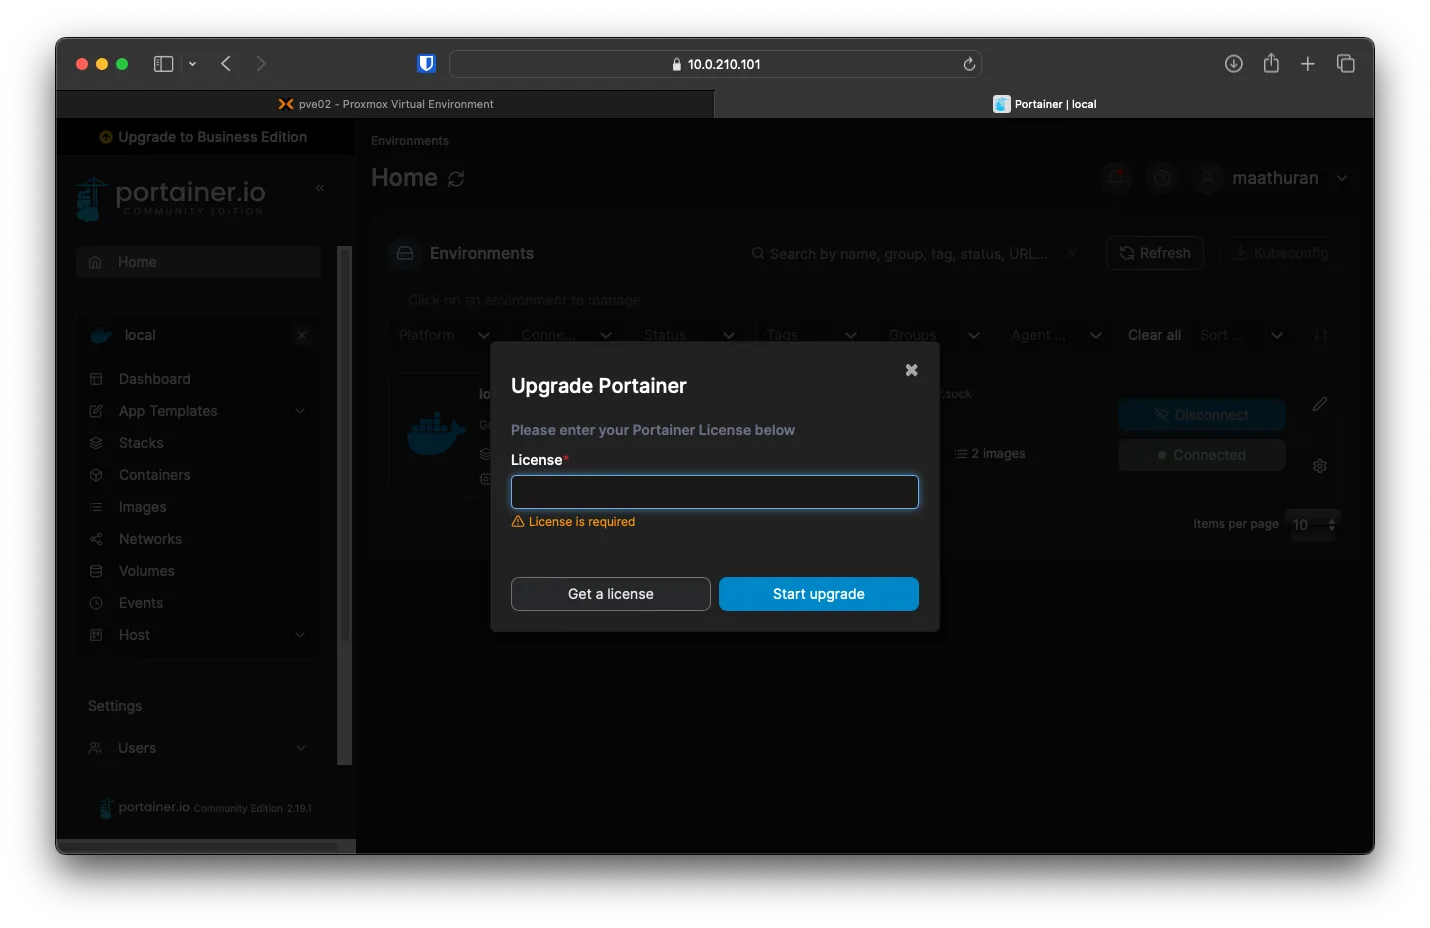The height and width of the screenshot is (928, 1430).
Task: Open the Agent version filter dropdown
Action: pos(1056,335)
